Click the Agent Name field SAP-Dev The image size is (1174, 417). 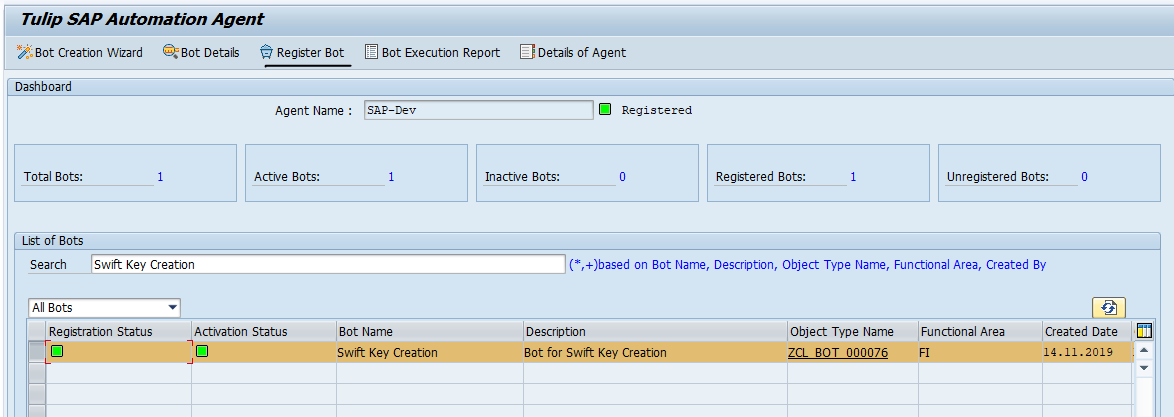point(478,110)
